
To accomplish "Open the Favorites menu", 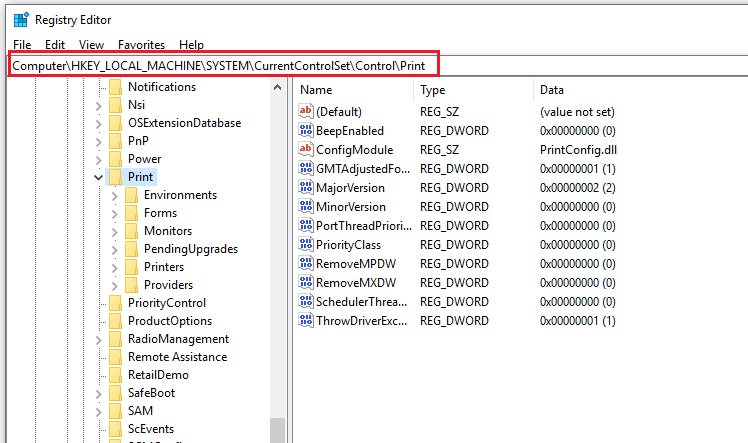I will pyautogui.click(x=141, y=45).
